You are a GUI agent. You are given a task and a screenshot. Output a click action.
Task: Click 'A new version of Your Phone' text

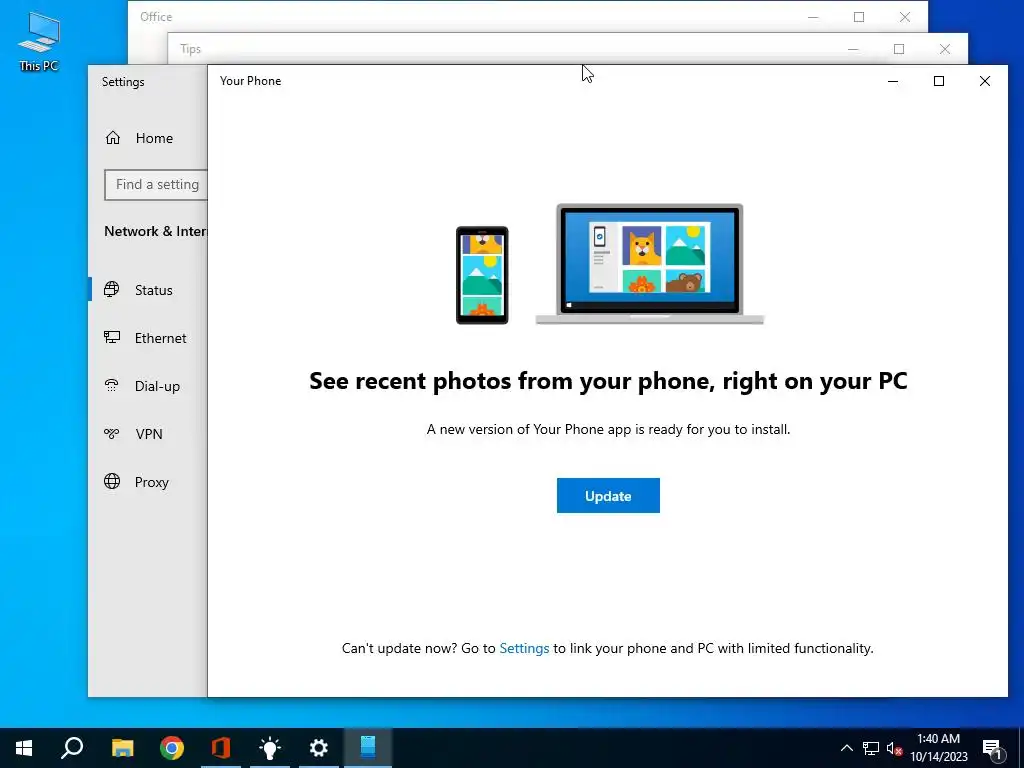tap(608, 430)
